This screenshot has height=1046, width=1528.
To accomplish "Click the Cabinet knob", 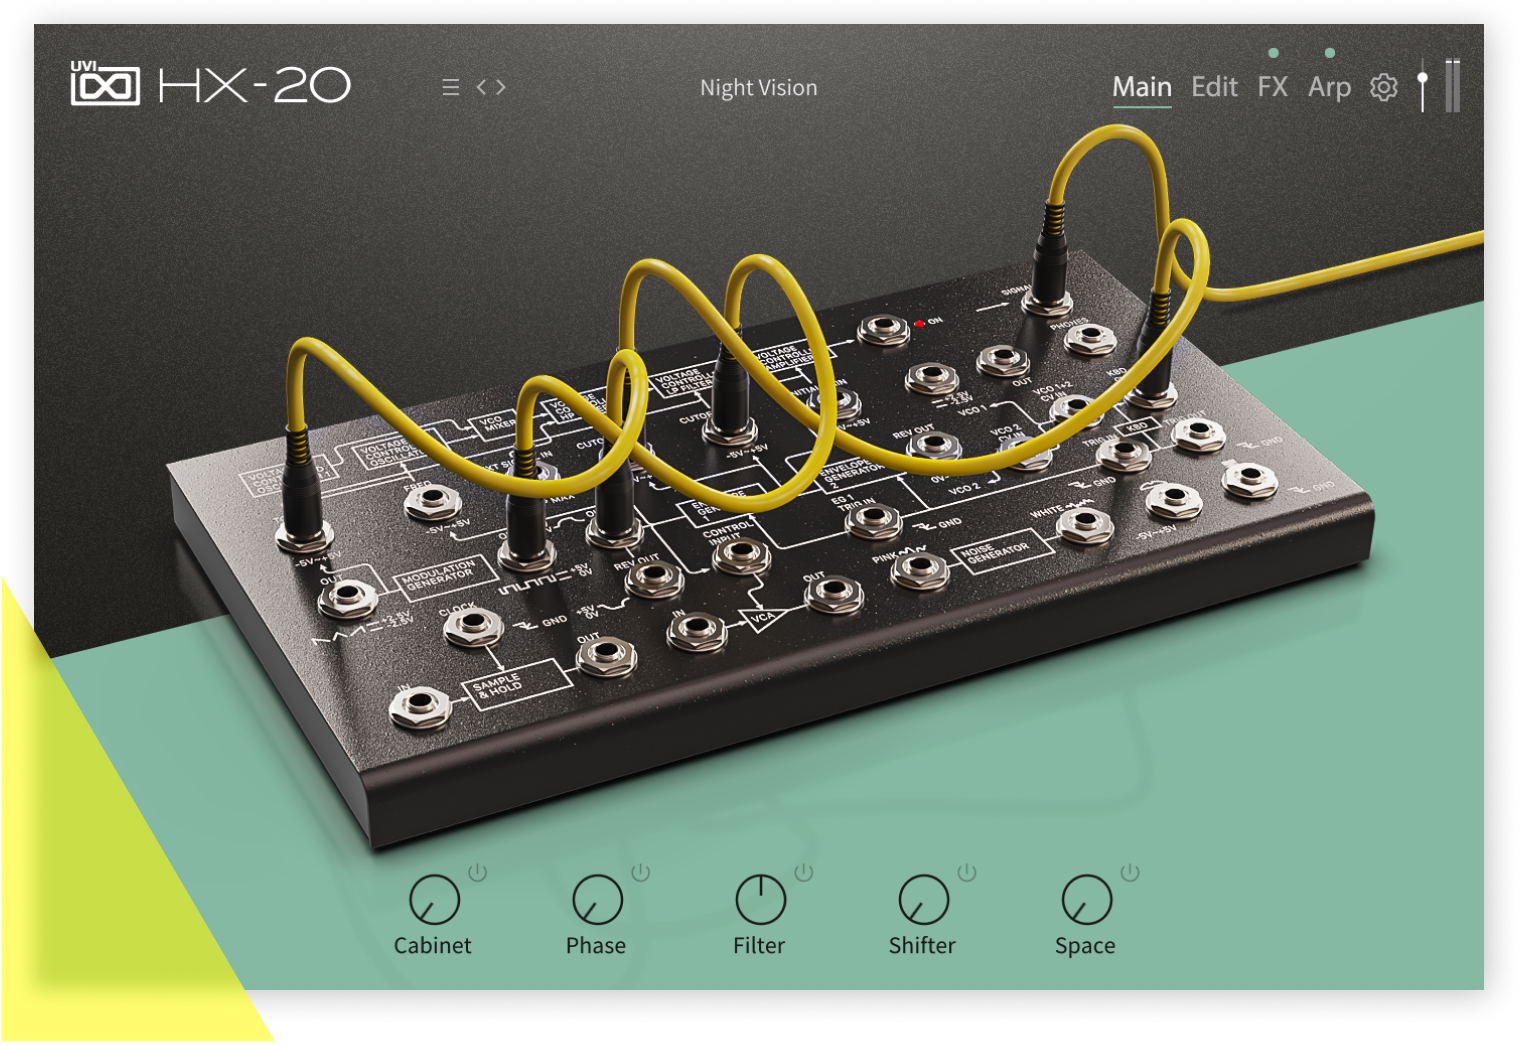I will click(434, 899).
